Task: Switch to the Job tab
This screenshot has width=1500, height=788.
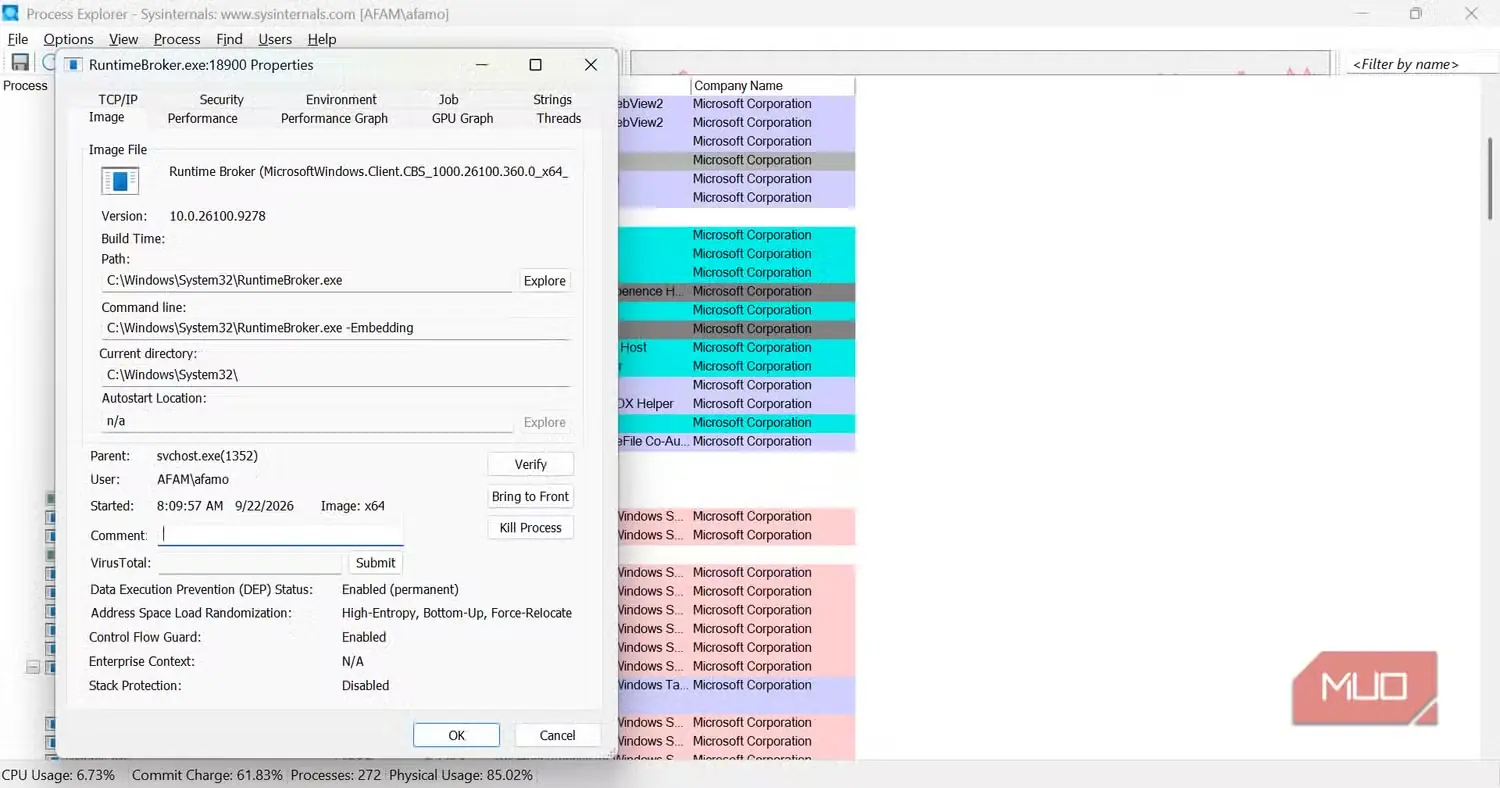Action: [x=448, y=99]
